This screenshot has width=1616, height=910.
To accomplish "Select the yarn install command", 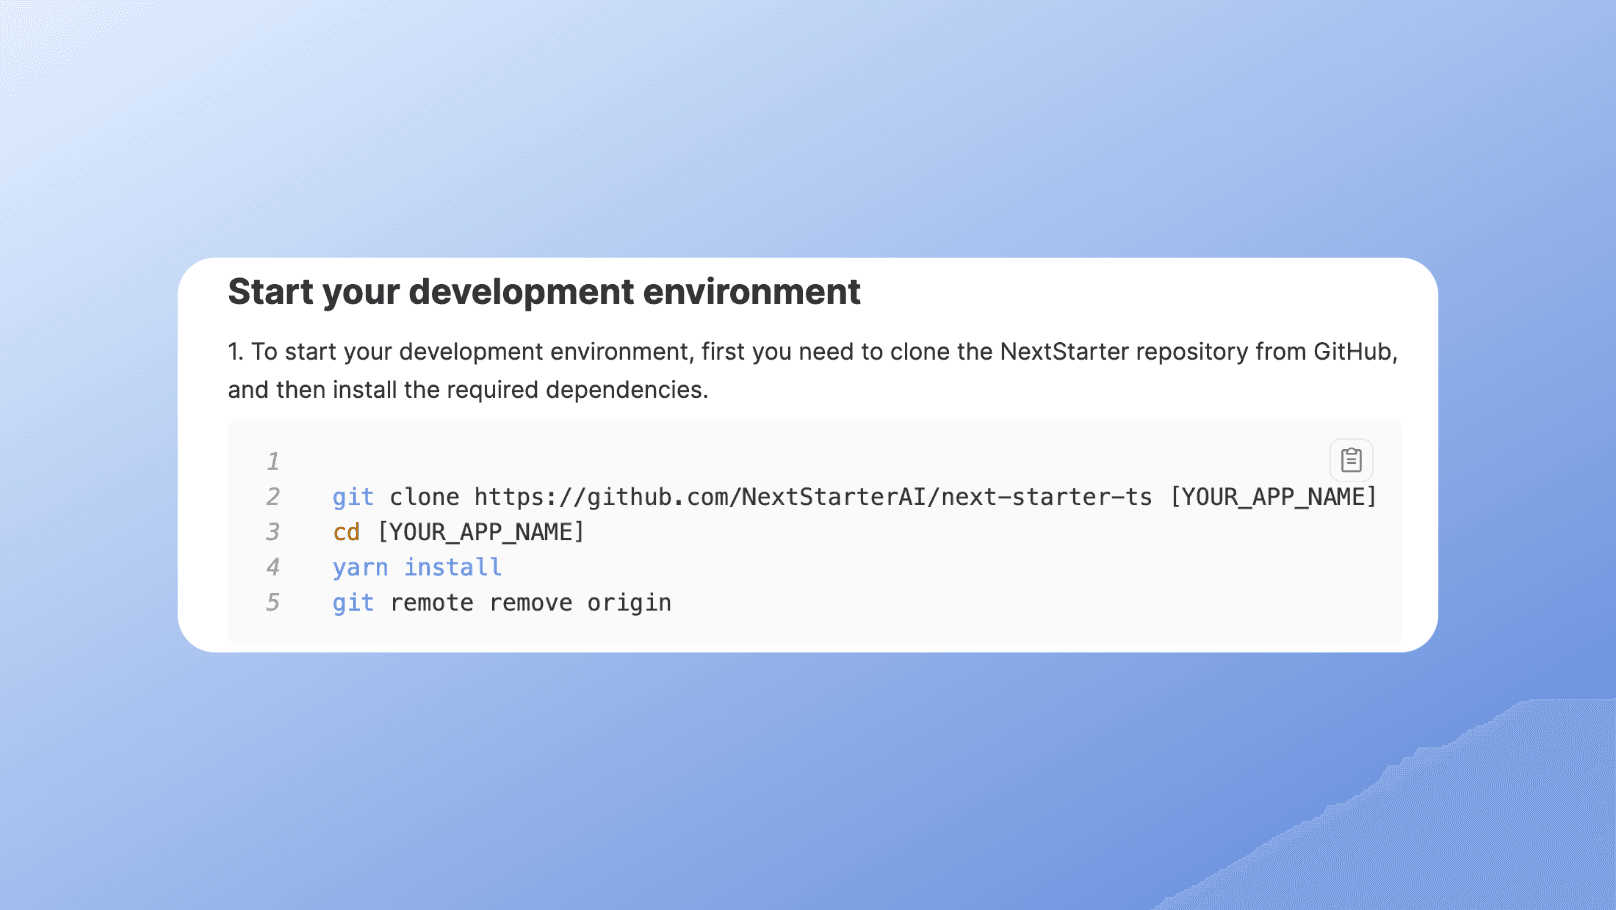I will tap(417, 567).
